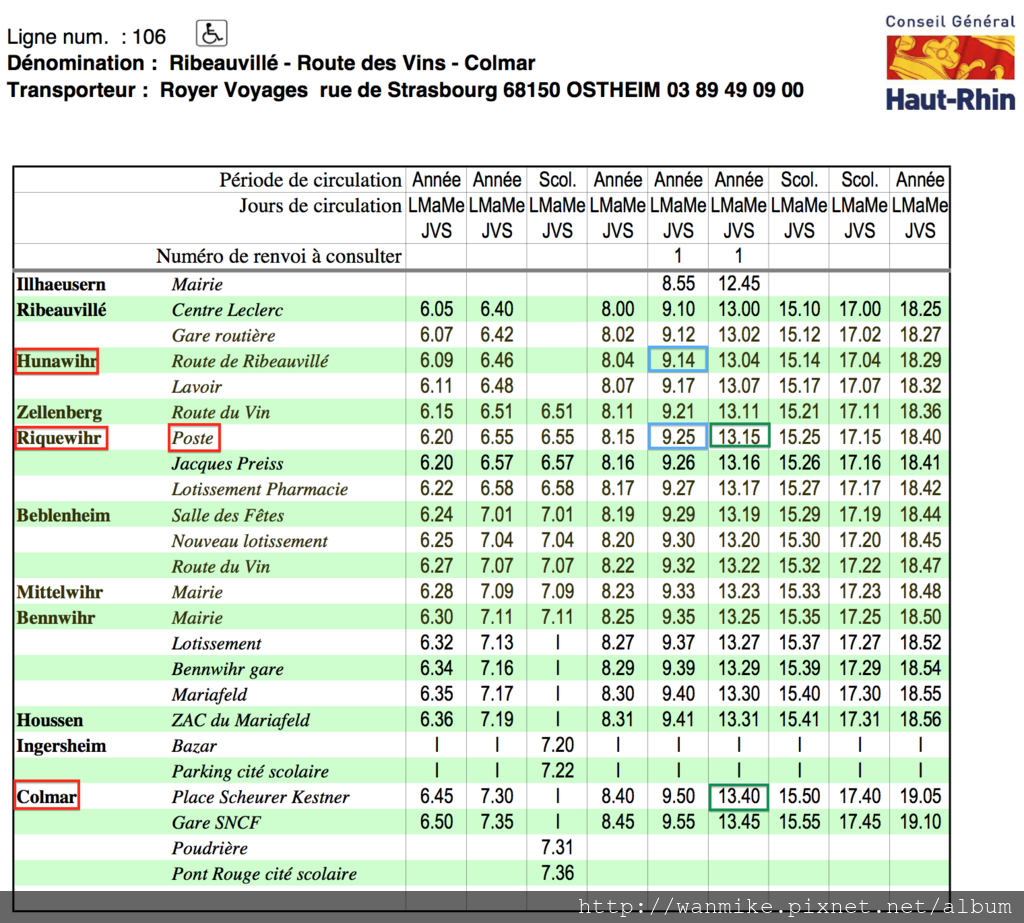Click the Illhaeusern town name
Screen dimensions: 1024x923
[x=61, y=284]
